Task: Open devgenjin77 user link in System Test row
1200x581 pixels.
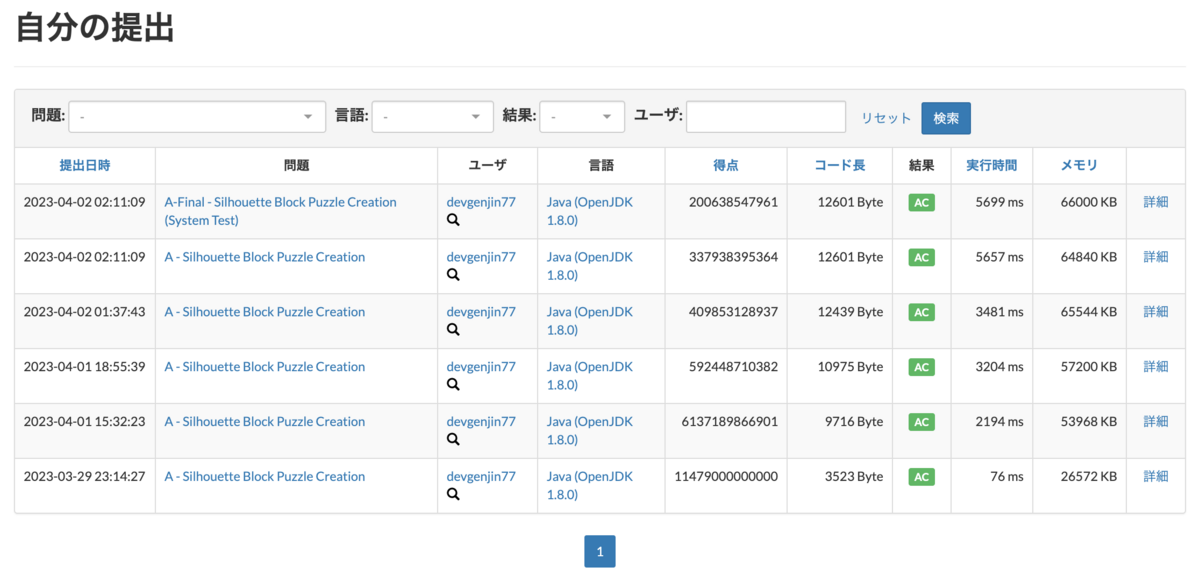Action: tap(481, 202)
